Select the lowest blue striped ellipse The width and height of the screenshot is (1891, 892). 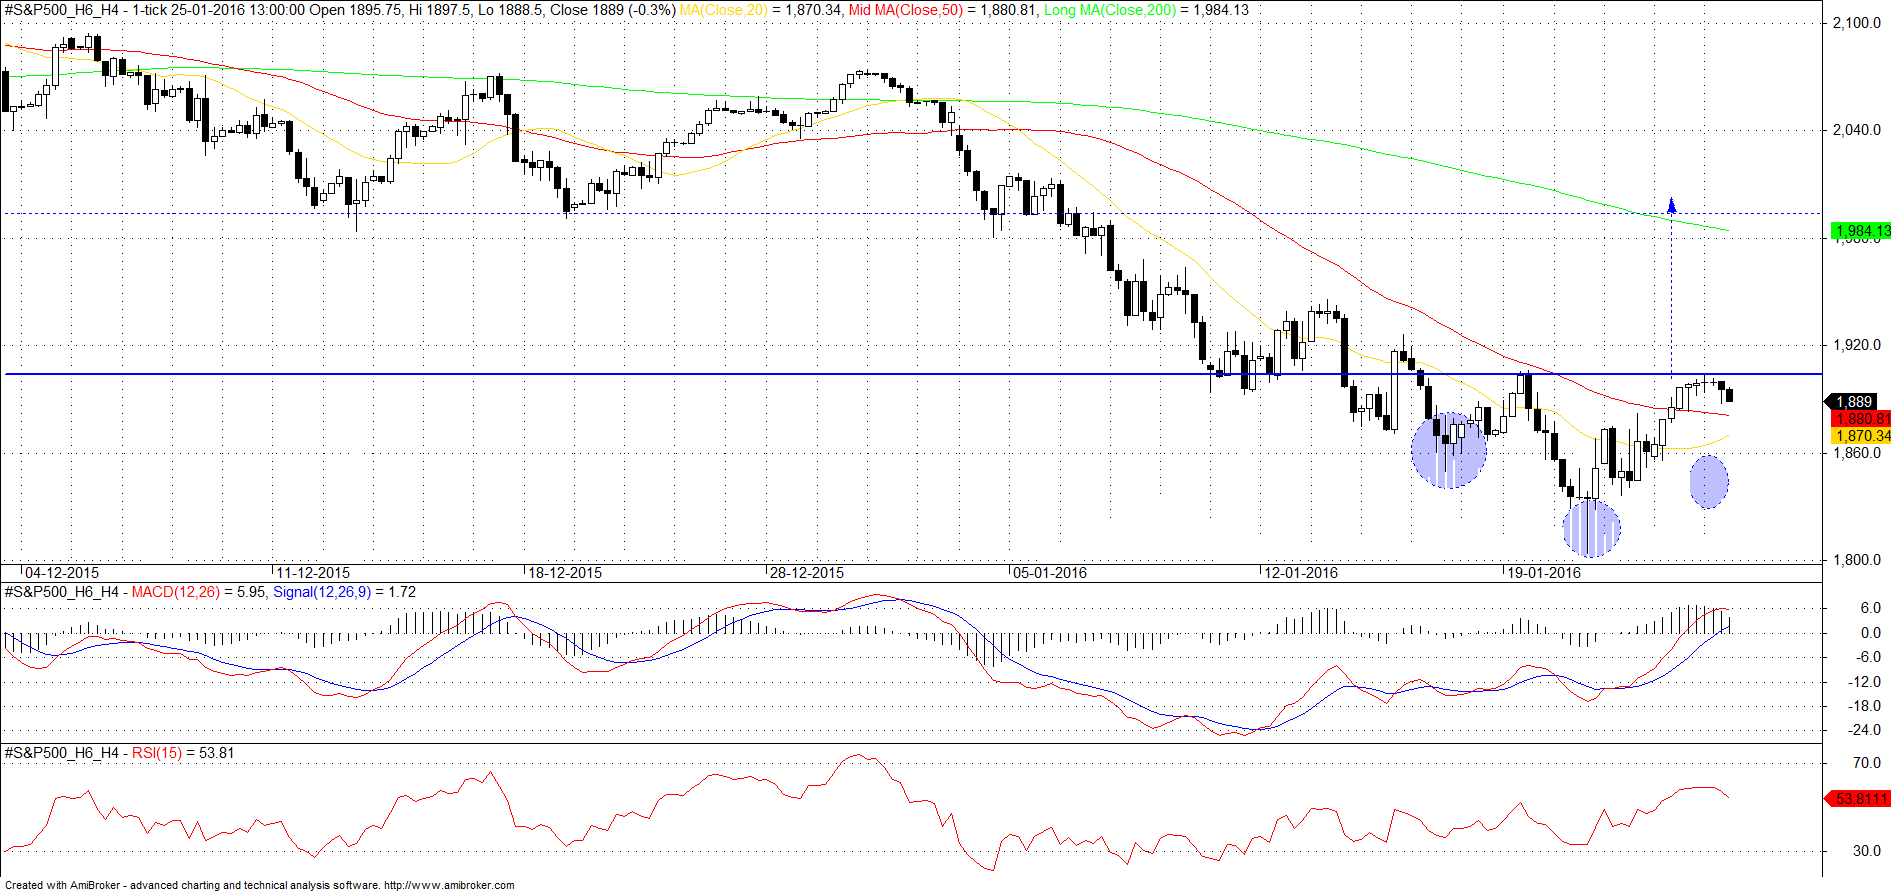[x=1591, y=527]
